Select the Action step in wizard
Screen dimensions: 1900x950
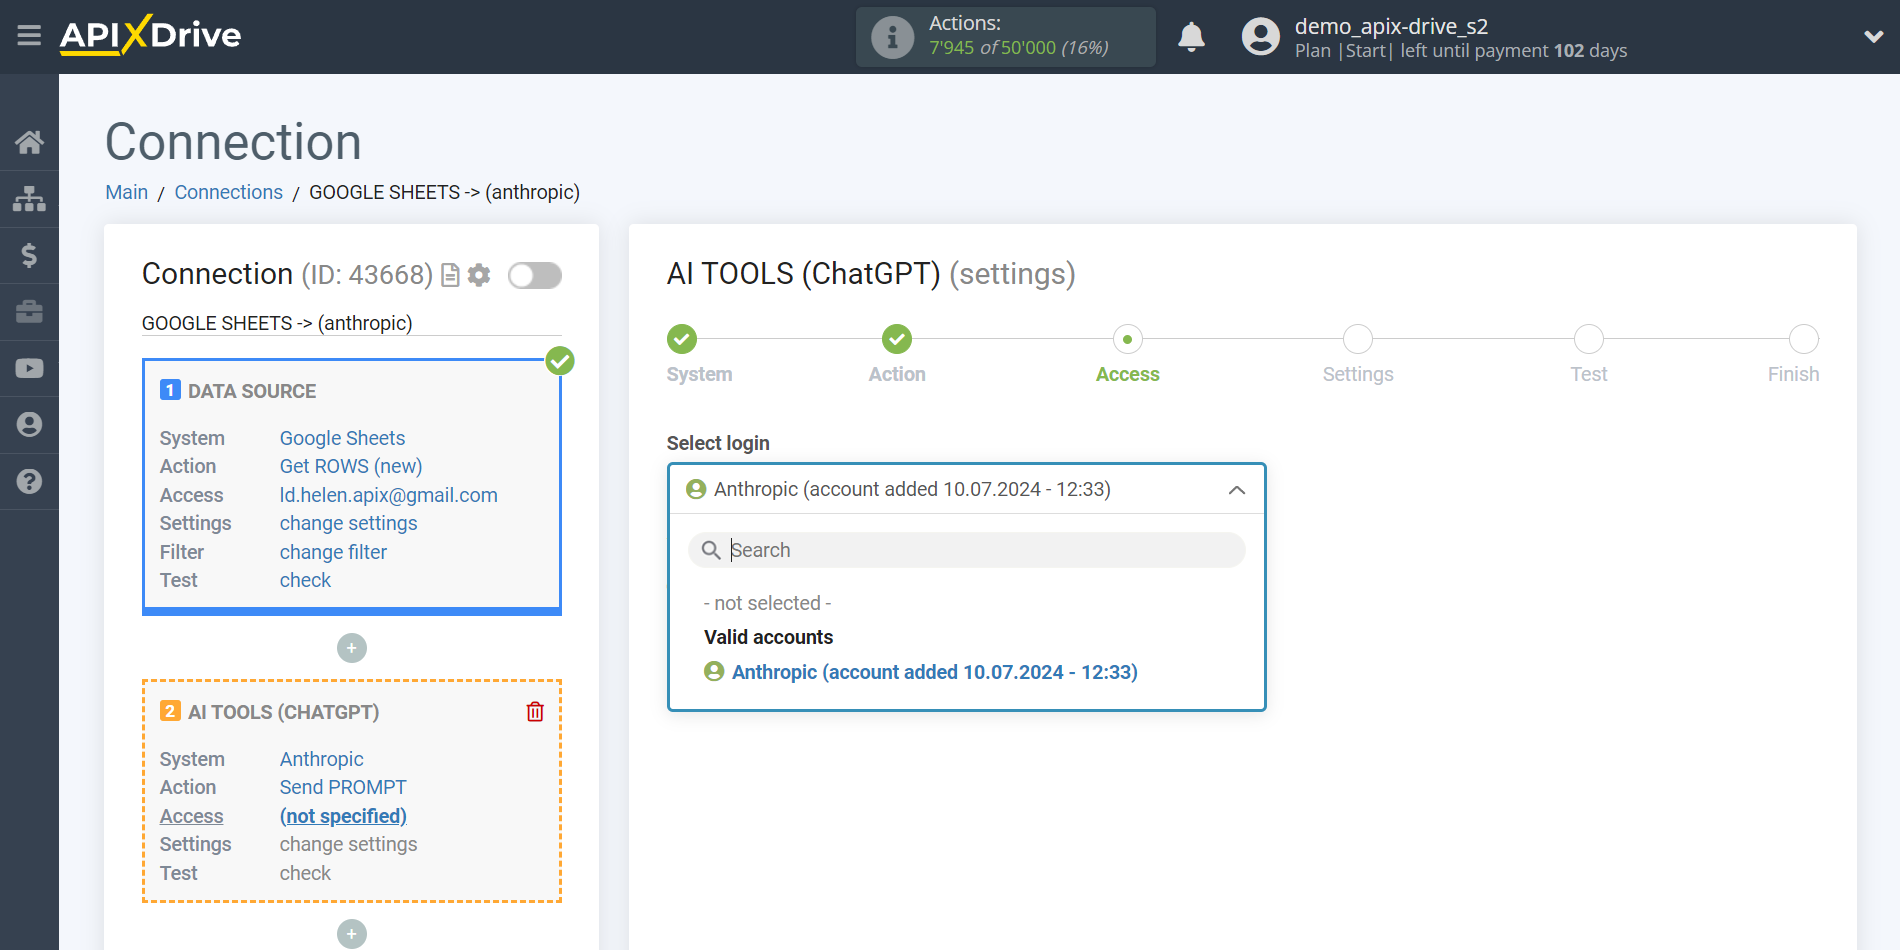tap(897, 339)
